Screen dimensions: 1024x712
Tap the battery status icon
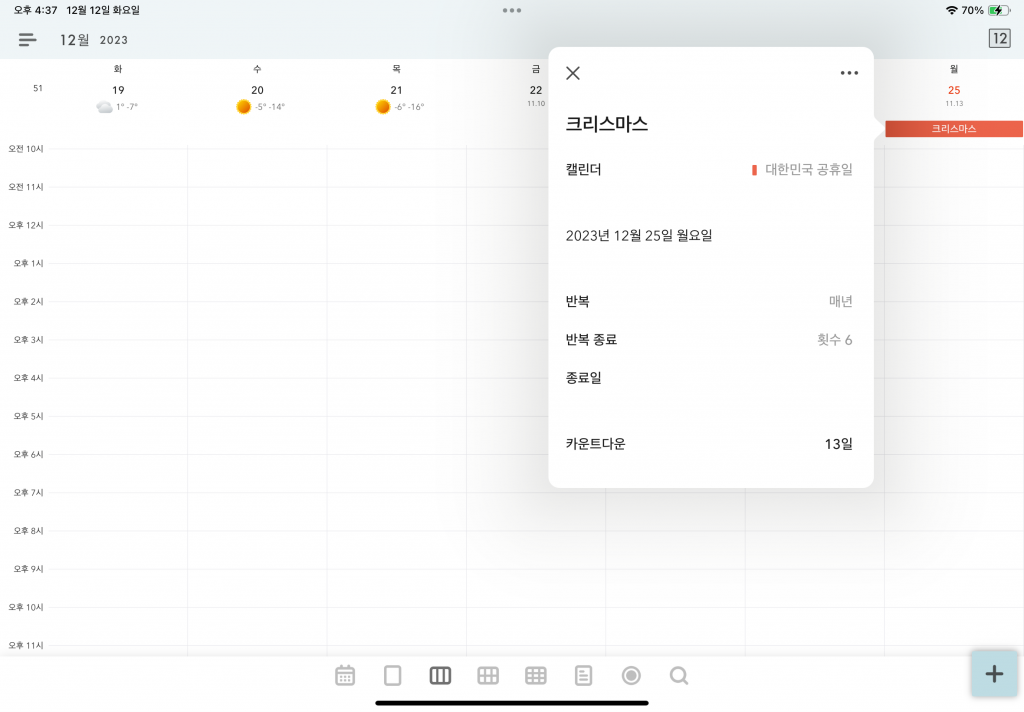[x=999, y=10]
